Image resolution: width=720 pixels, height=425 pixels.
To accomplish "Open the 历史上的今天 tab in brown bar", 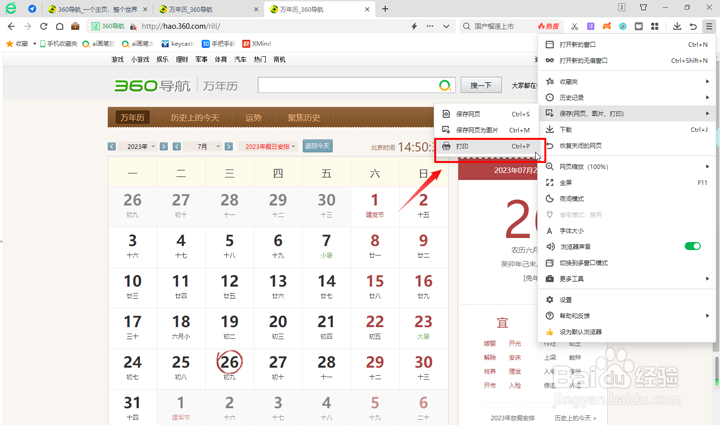I will (195, 117).
